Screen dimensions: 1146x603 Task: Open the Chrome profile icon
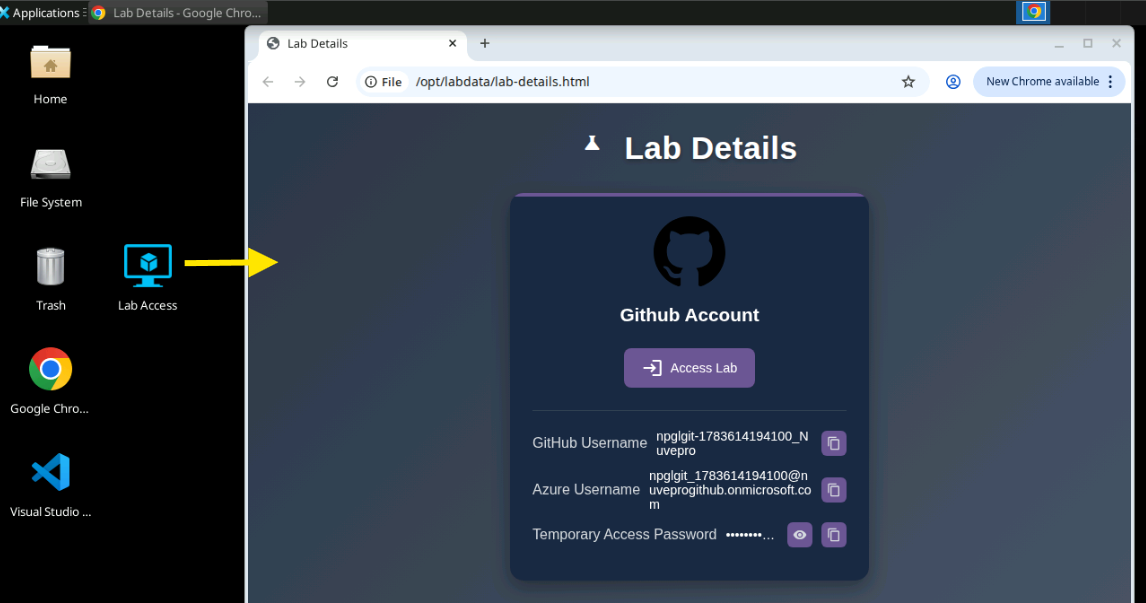(x=953, y=82)
